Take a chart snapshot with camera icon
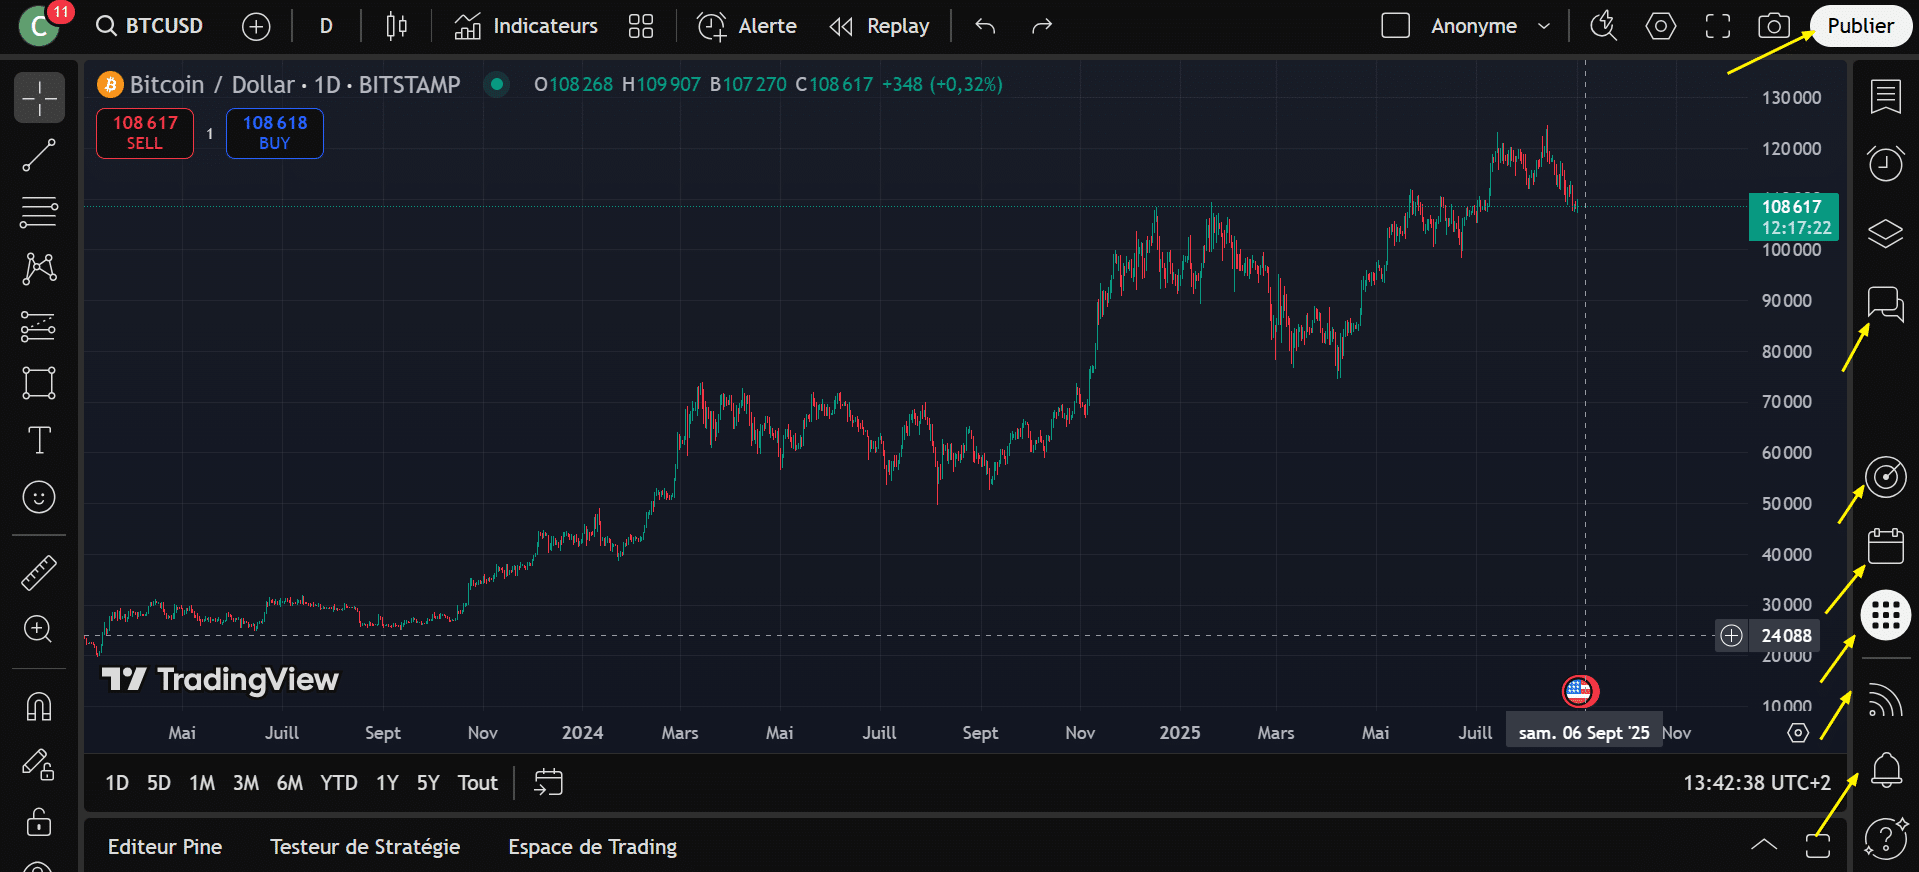This screenshot has height=872, width=1919. tap(1773, 26)
